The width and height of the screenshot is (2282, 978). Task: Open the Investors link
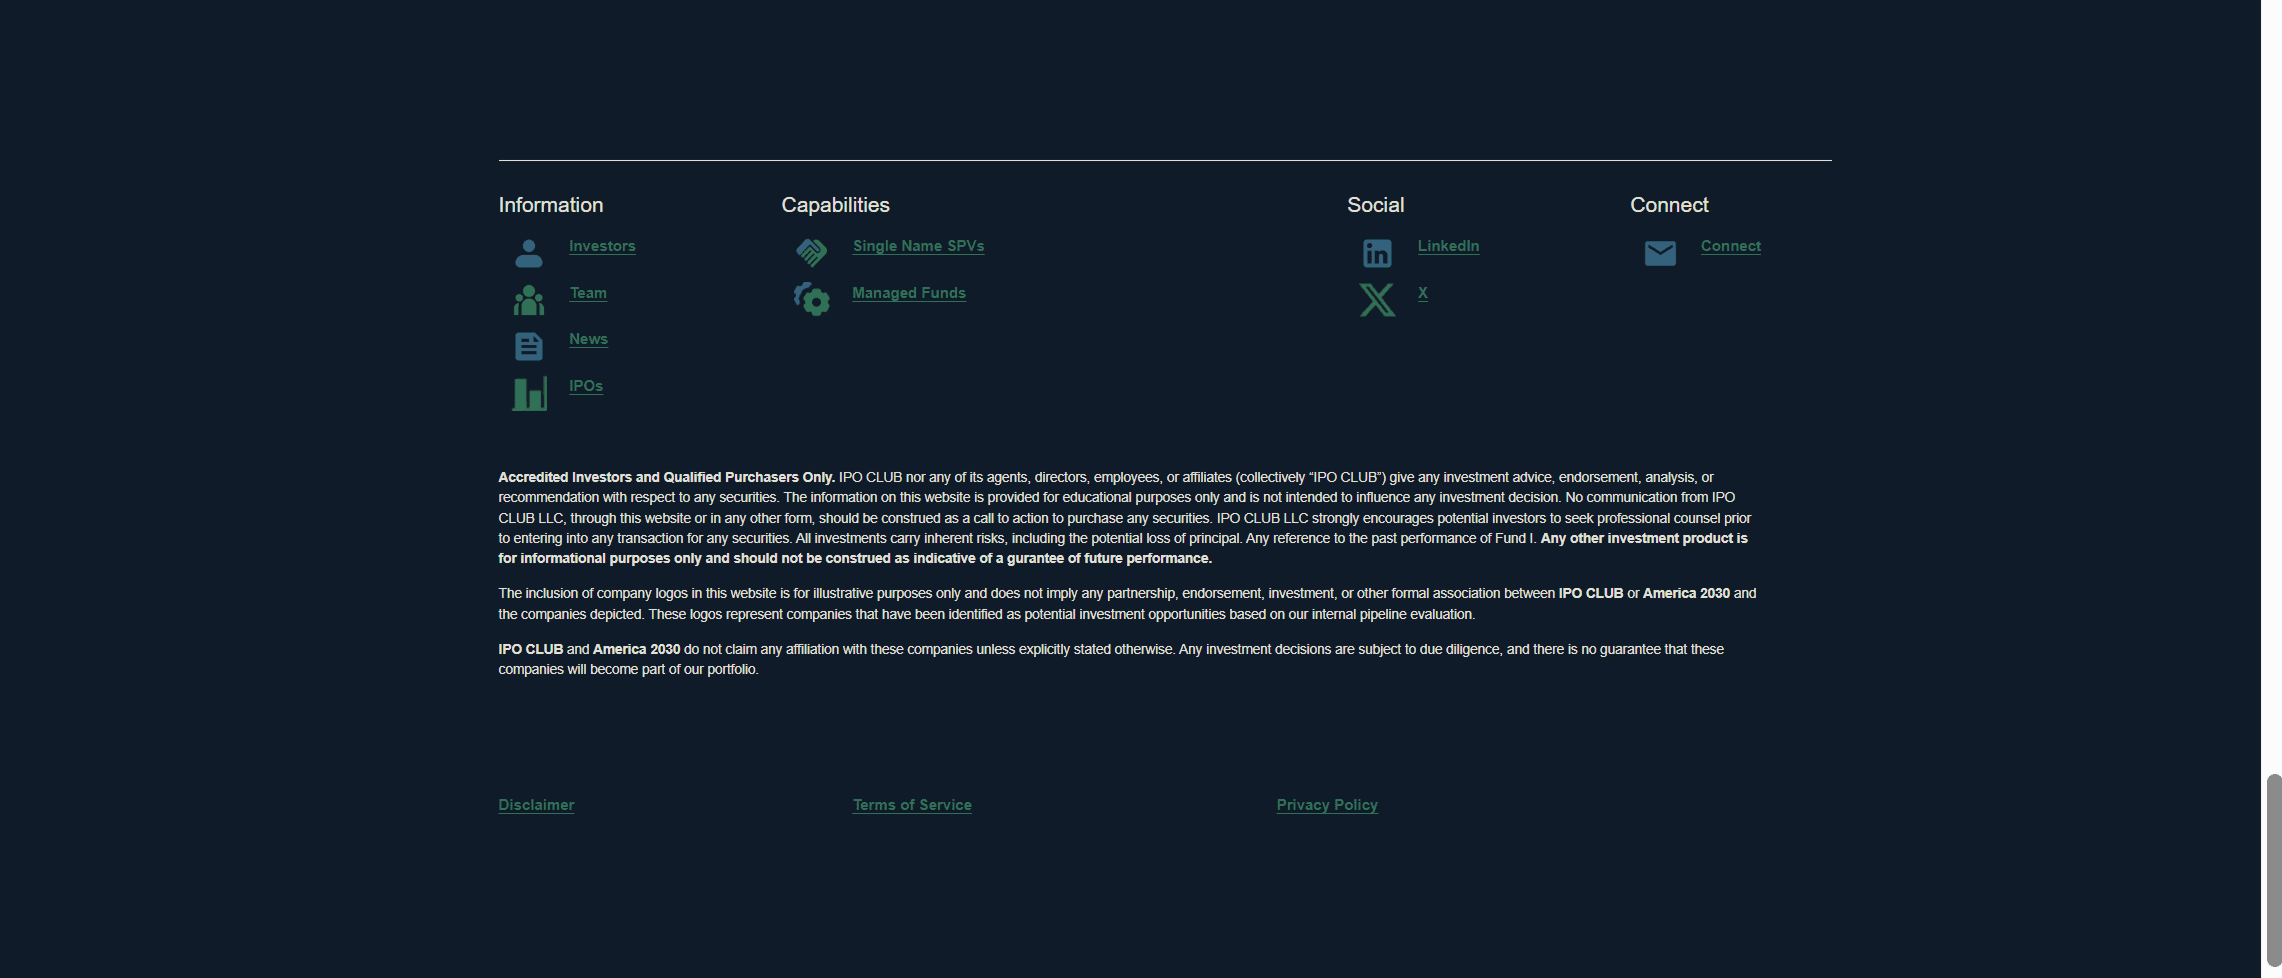[x=602, y=246]
